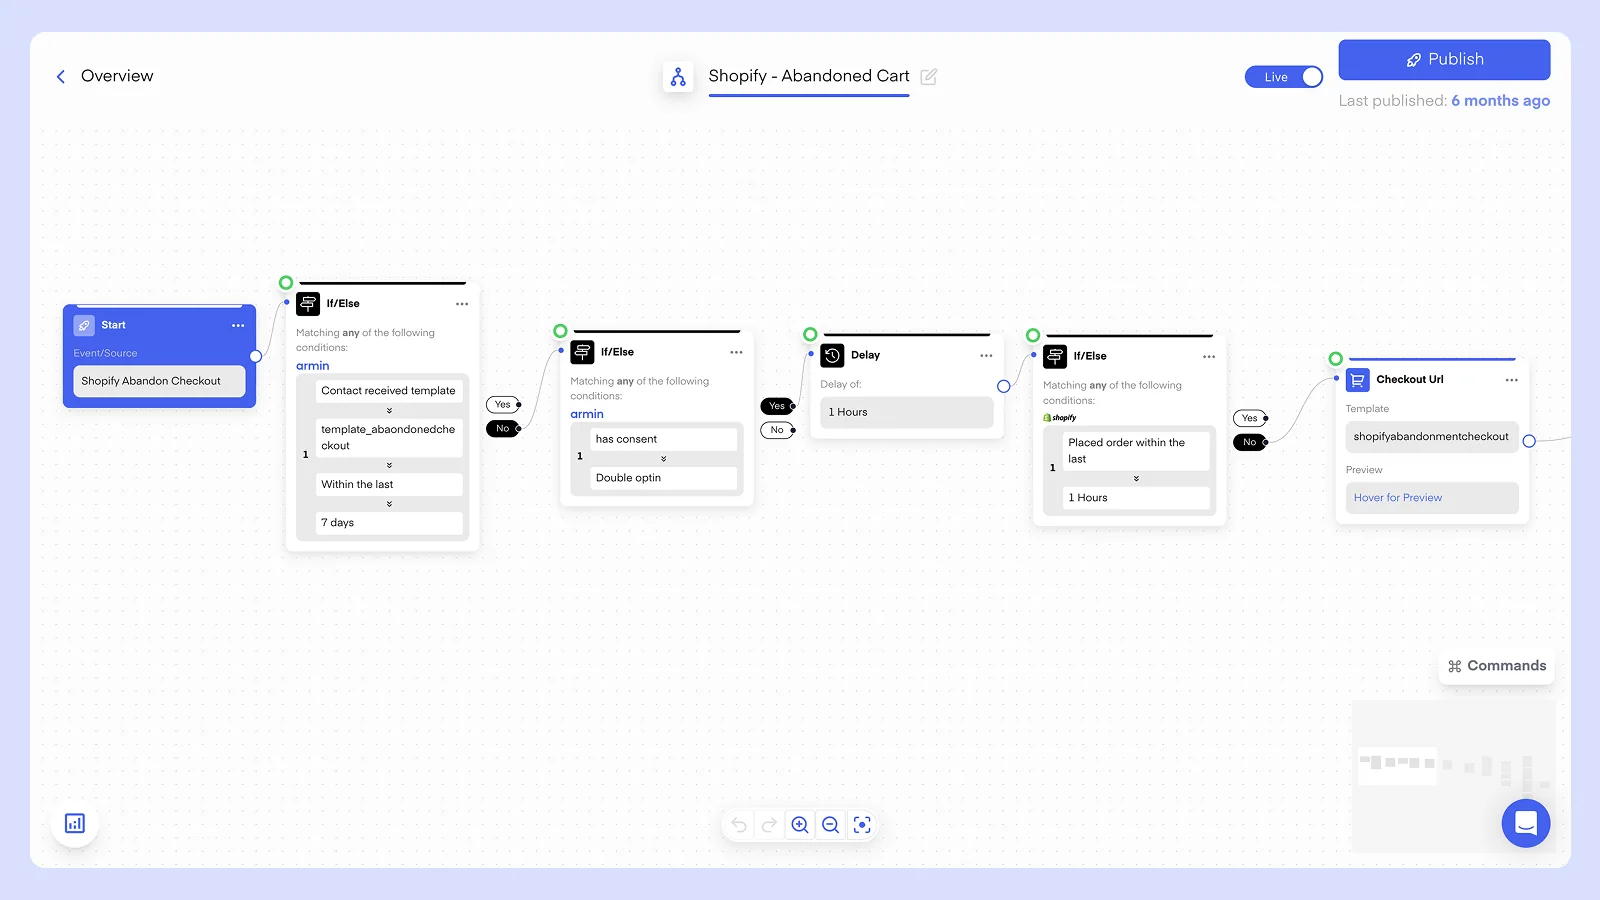Screen dimensions: 1600x900
Task: Click the flow type icon beside the title
Action: click(x=678, y=77)
